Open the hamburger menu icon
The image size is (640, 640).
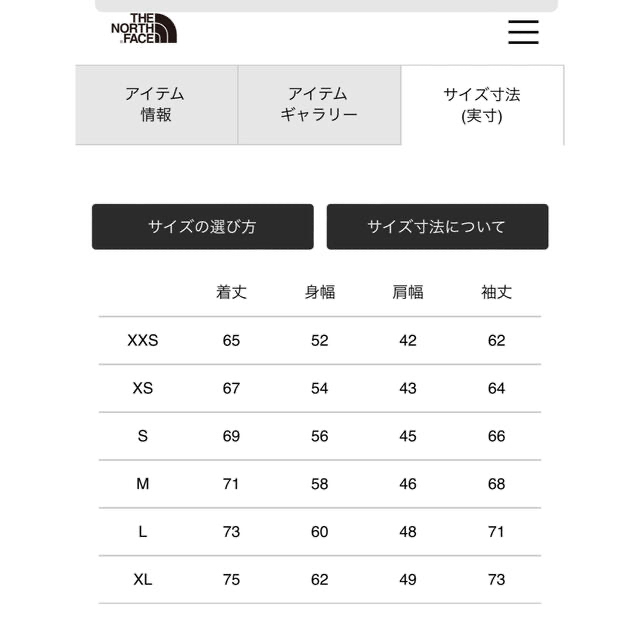[x=523, y=32]
